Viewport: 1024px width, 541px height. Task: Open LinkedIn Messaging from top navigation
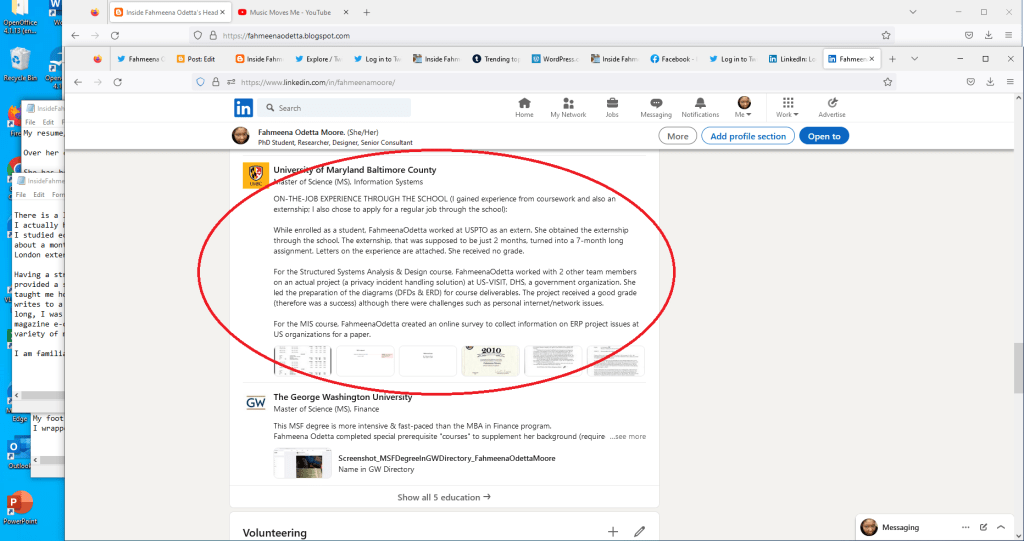click(x=656, y=107)
